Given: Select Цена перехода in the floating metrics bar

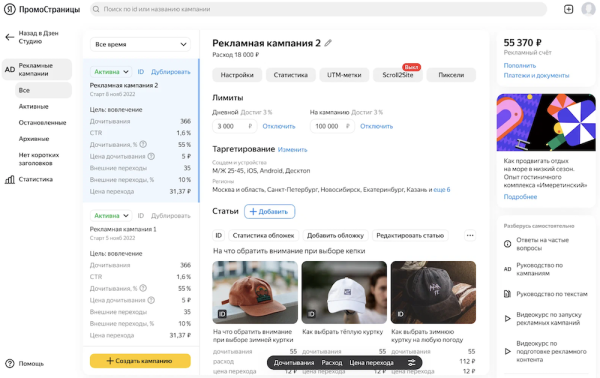Looking at the screenshot, I should (371, 363).
